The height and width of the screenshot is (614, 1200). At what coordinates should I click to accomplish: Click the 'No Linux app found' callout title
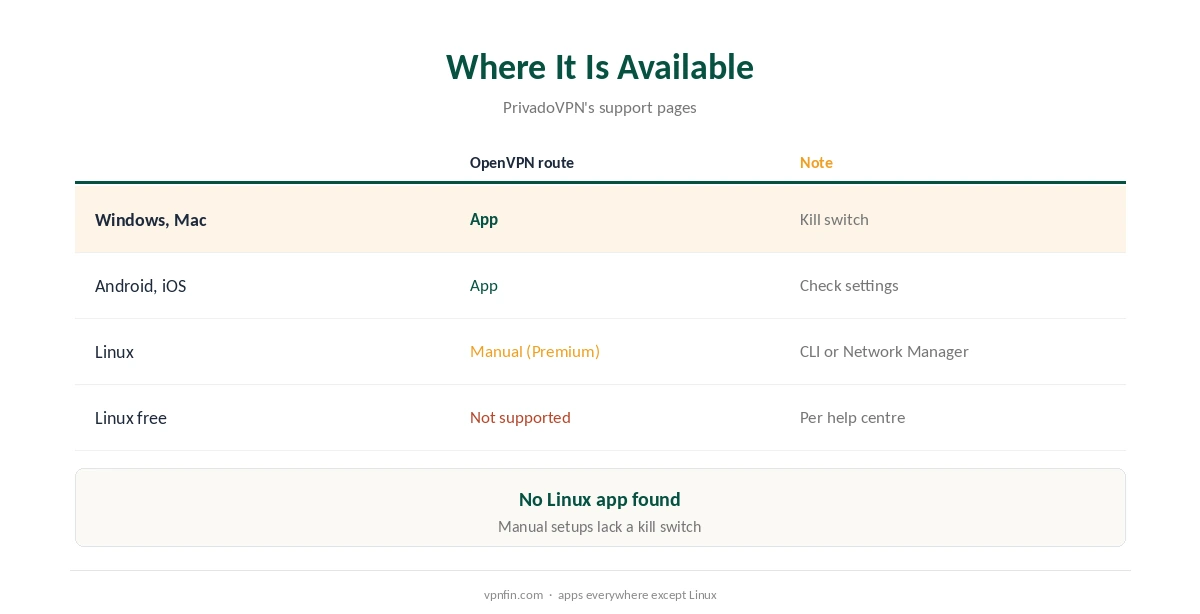600,499
